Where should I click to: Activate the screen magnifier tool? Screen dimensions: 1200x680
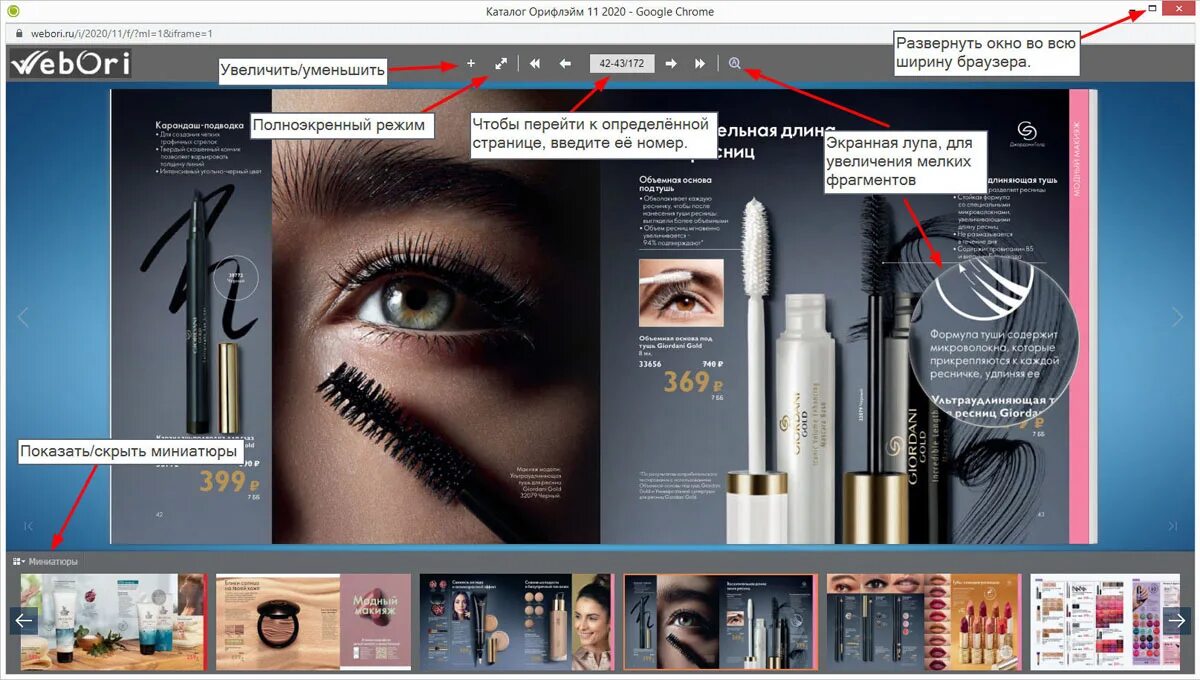pyautogui.click(x=735, y=63)
